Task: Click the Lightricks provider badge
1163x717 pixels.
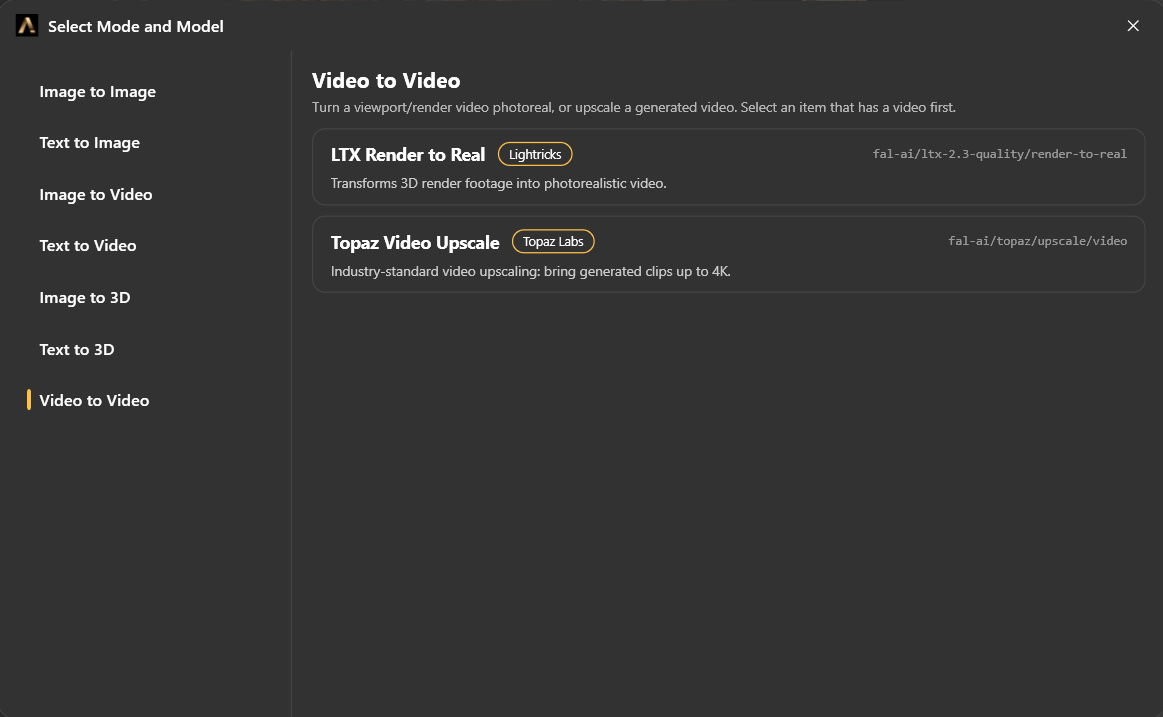Action: [x=535, y=154]
